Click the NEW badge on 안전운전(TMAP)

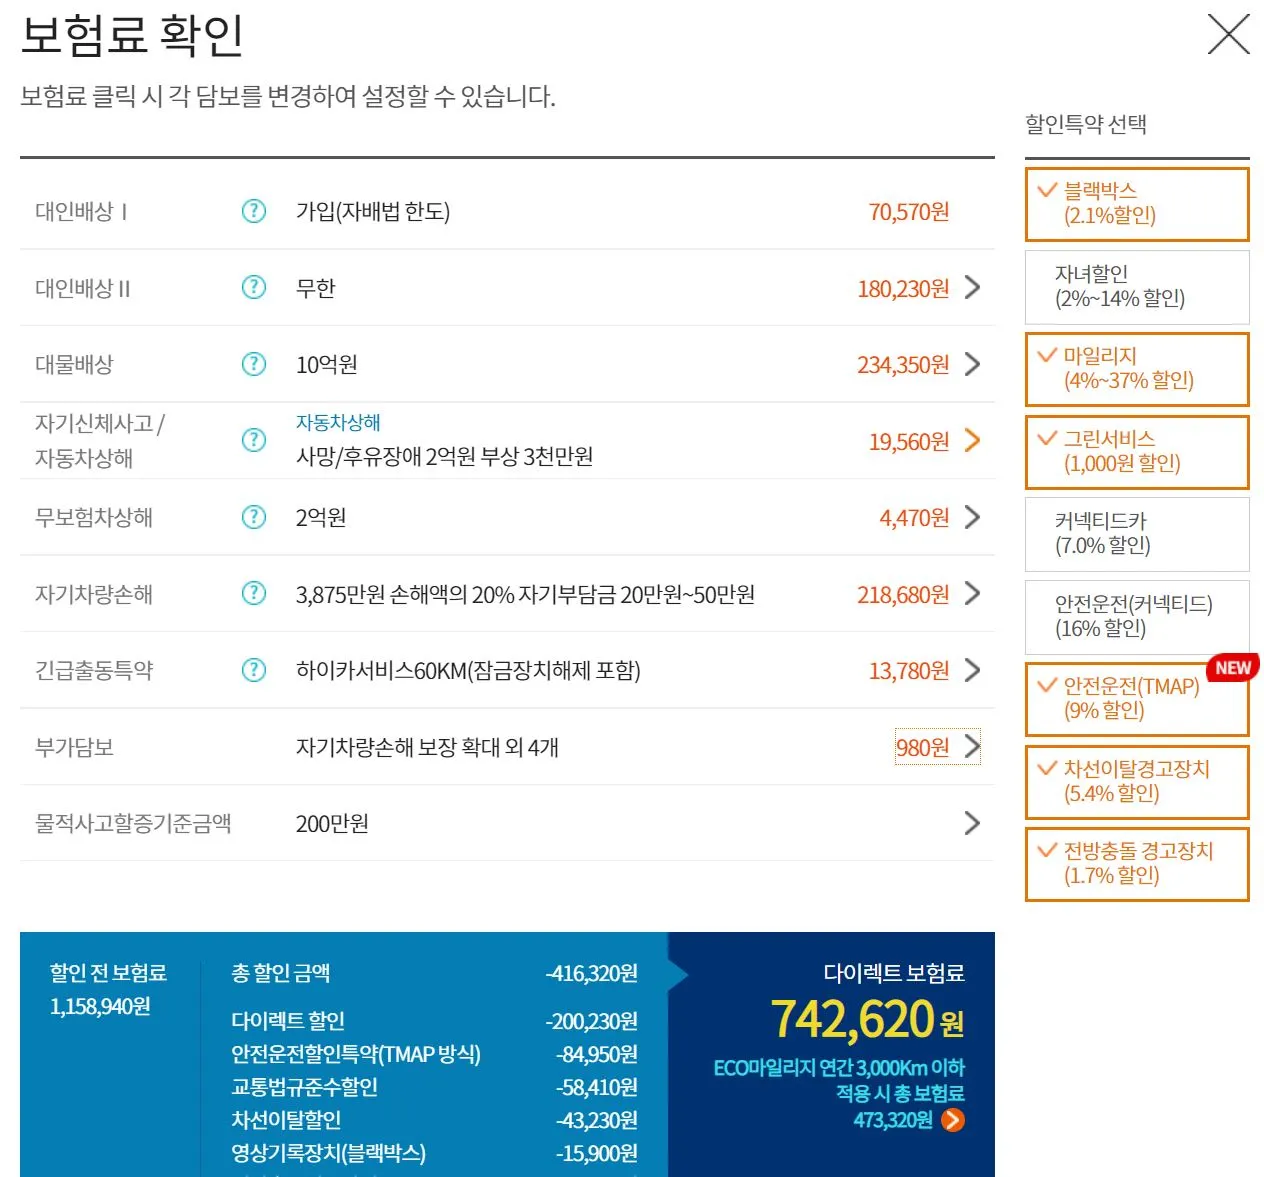tap(1232, 668)
